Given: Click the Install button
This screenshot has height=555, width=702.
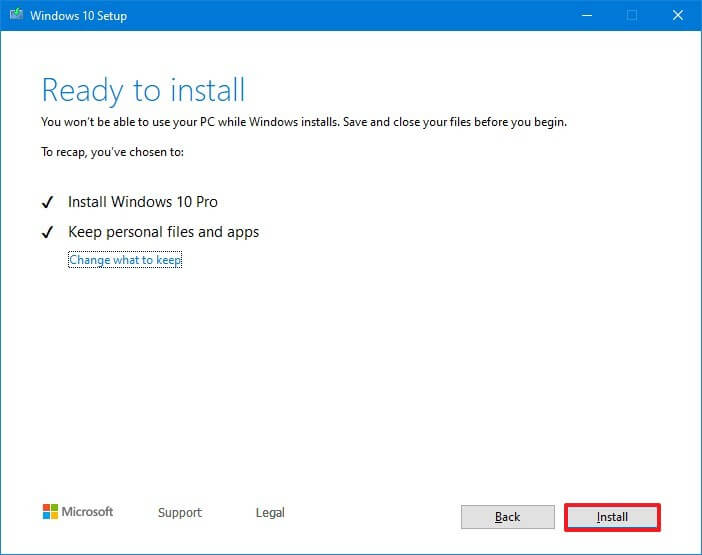Looking at the screenshot, I should tap(612, 517).
